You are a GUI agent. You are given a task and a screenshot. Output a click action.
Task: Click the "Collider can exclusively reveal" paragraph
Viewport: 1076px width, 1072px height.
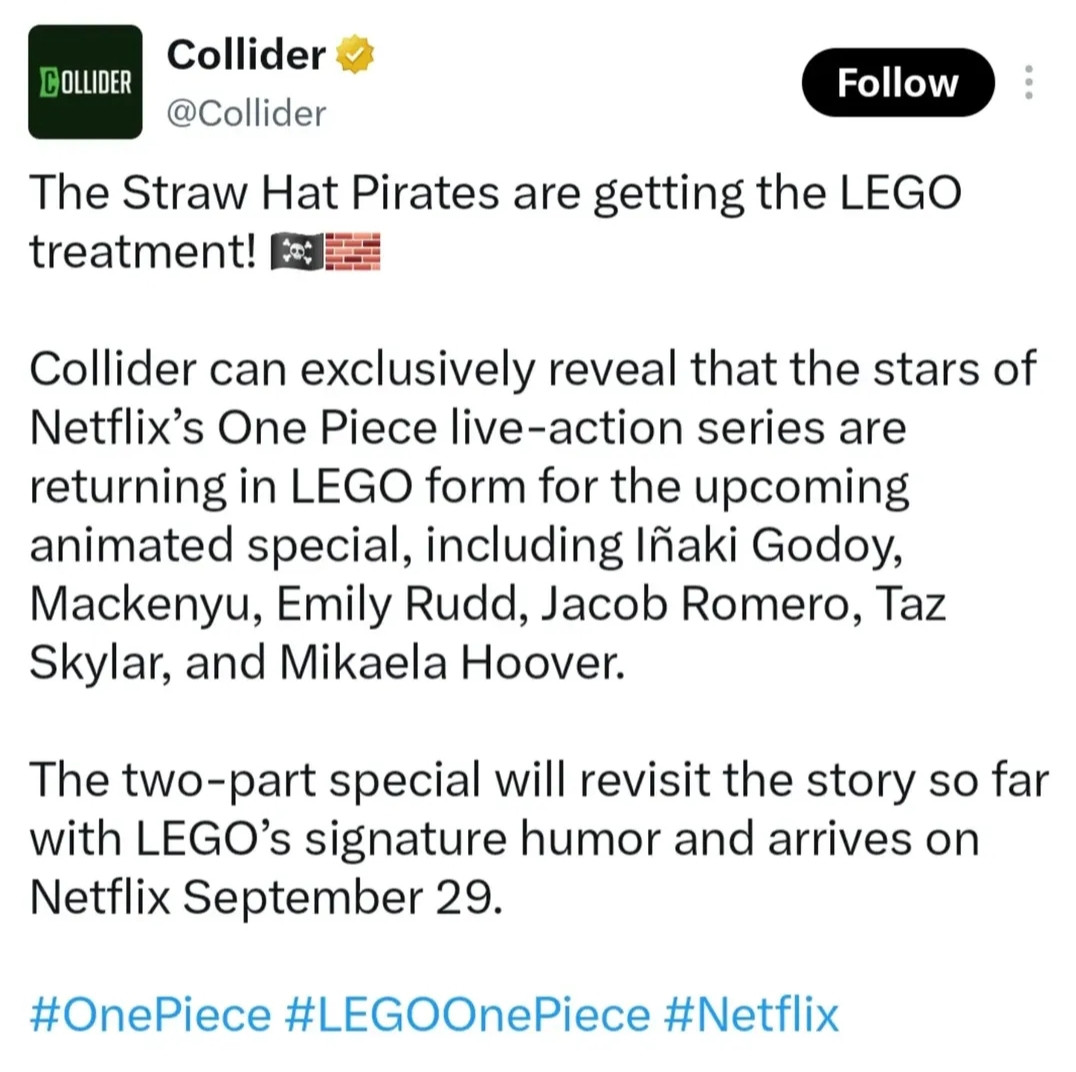tap(533, 516)
